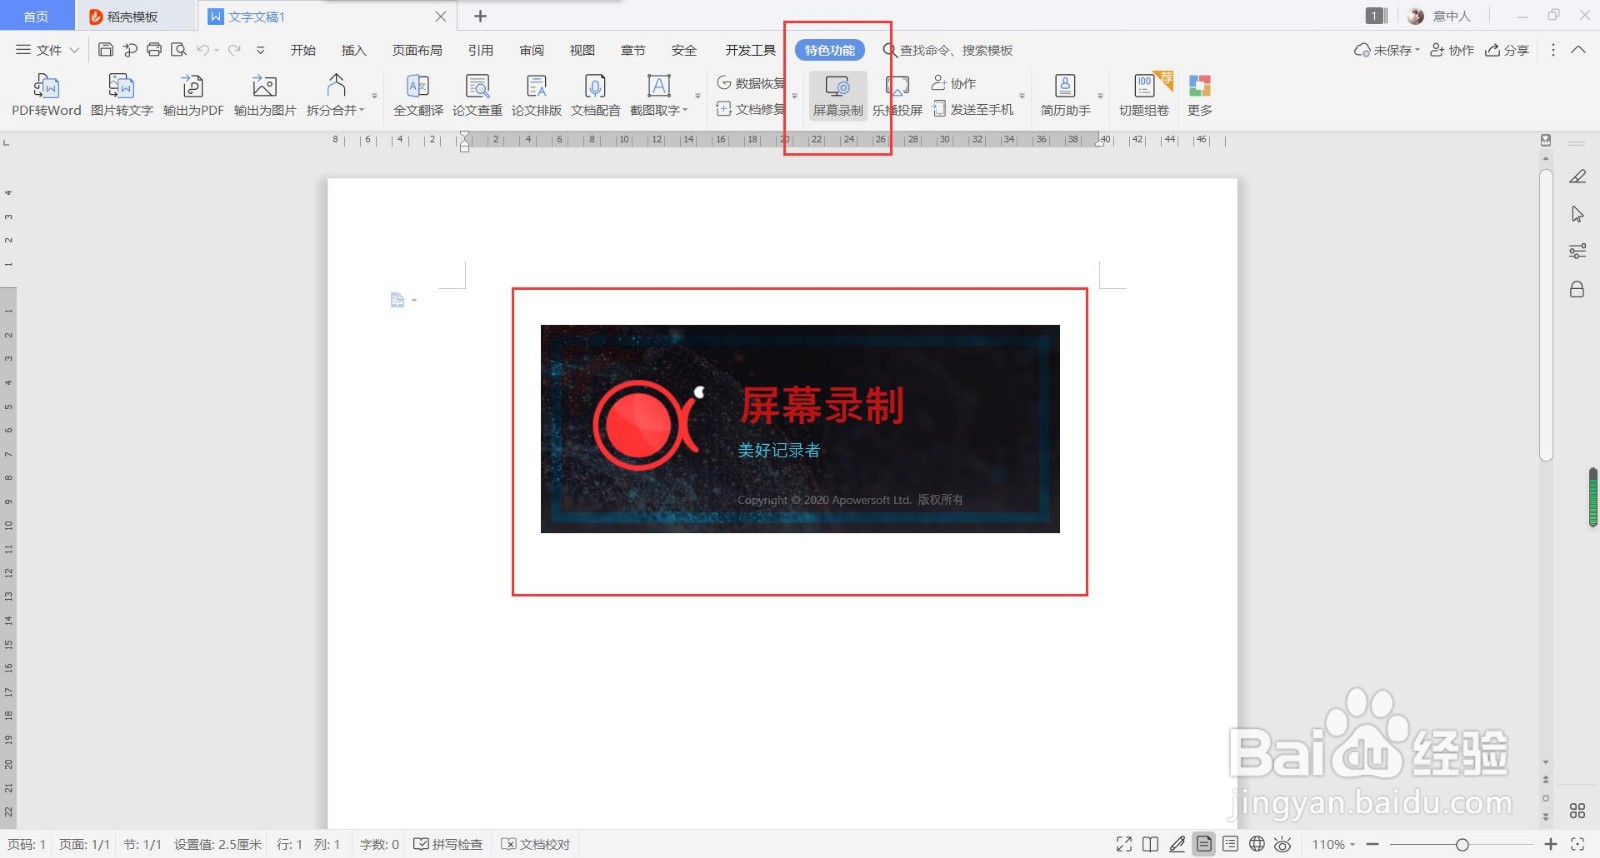1600x858 pixels.
Task: Open print preview icon
Action: 178,50
